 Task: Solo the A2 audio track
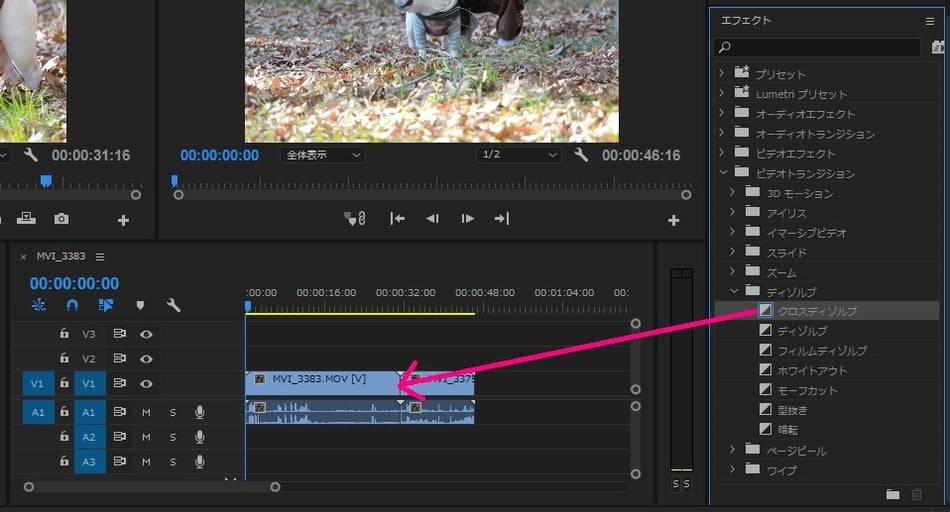(x=173, y=437)
